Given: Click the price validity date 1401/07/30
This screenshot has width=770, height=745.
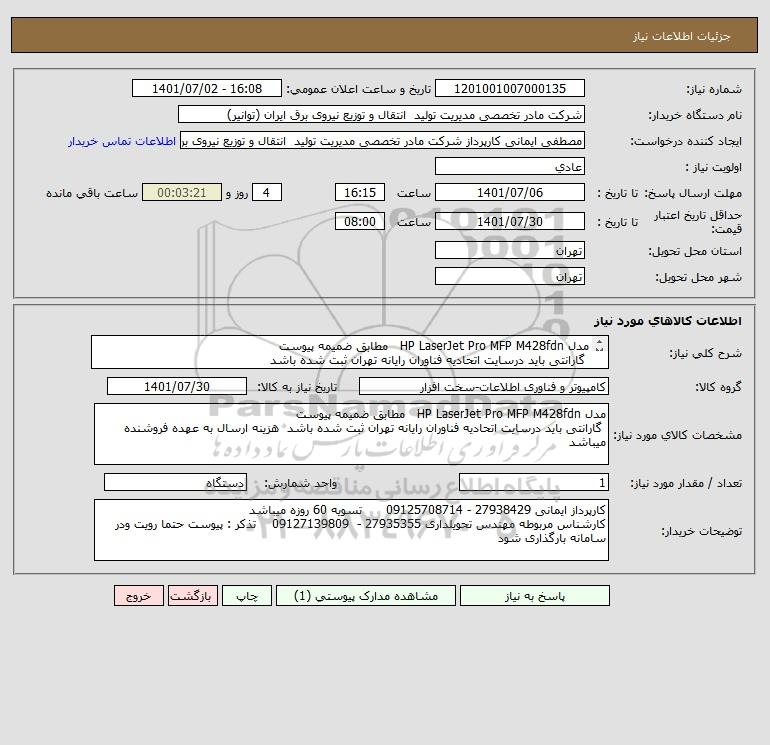Looking at the screenshot, I should point(510,221).
